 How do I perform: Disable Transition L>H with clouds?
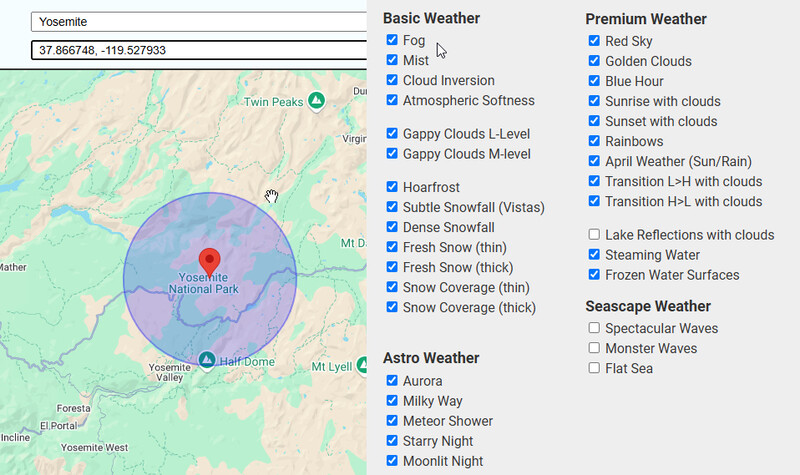[594, 181]
